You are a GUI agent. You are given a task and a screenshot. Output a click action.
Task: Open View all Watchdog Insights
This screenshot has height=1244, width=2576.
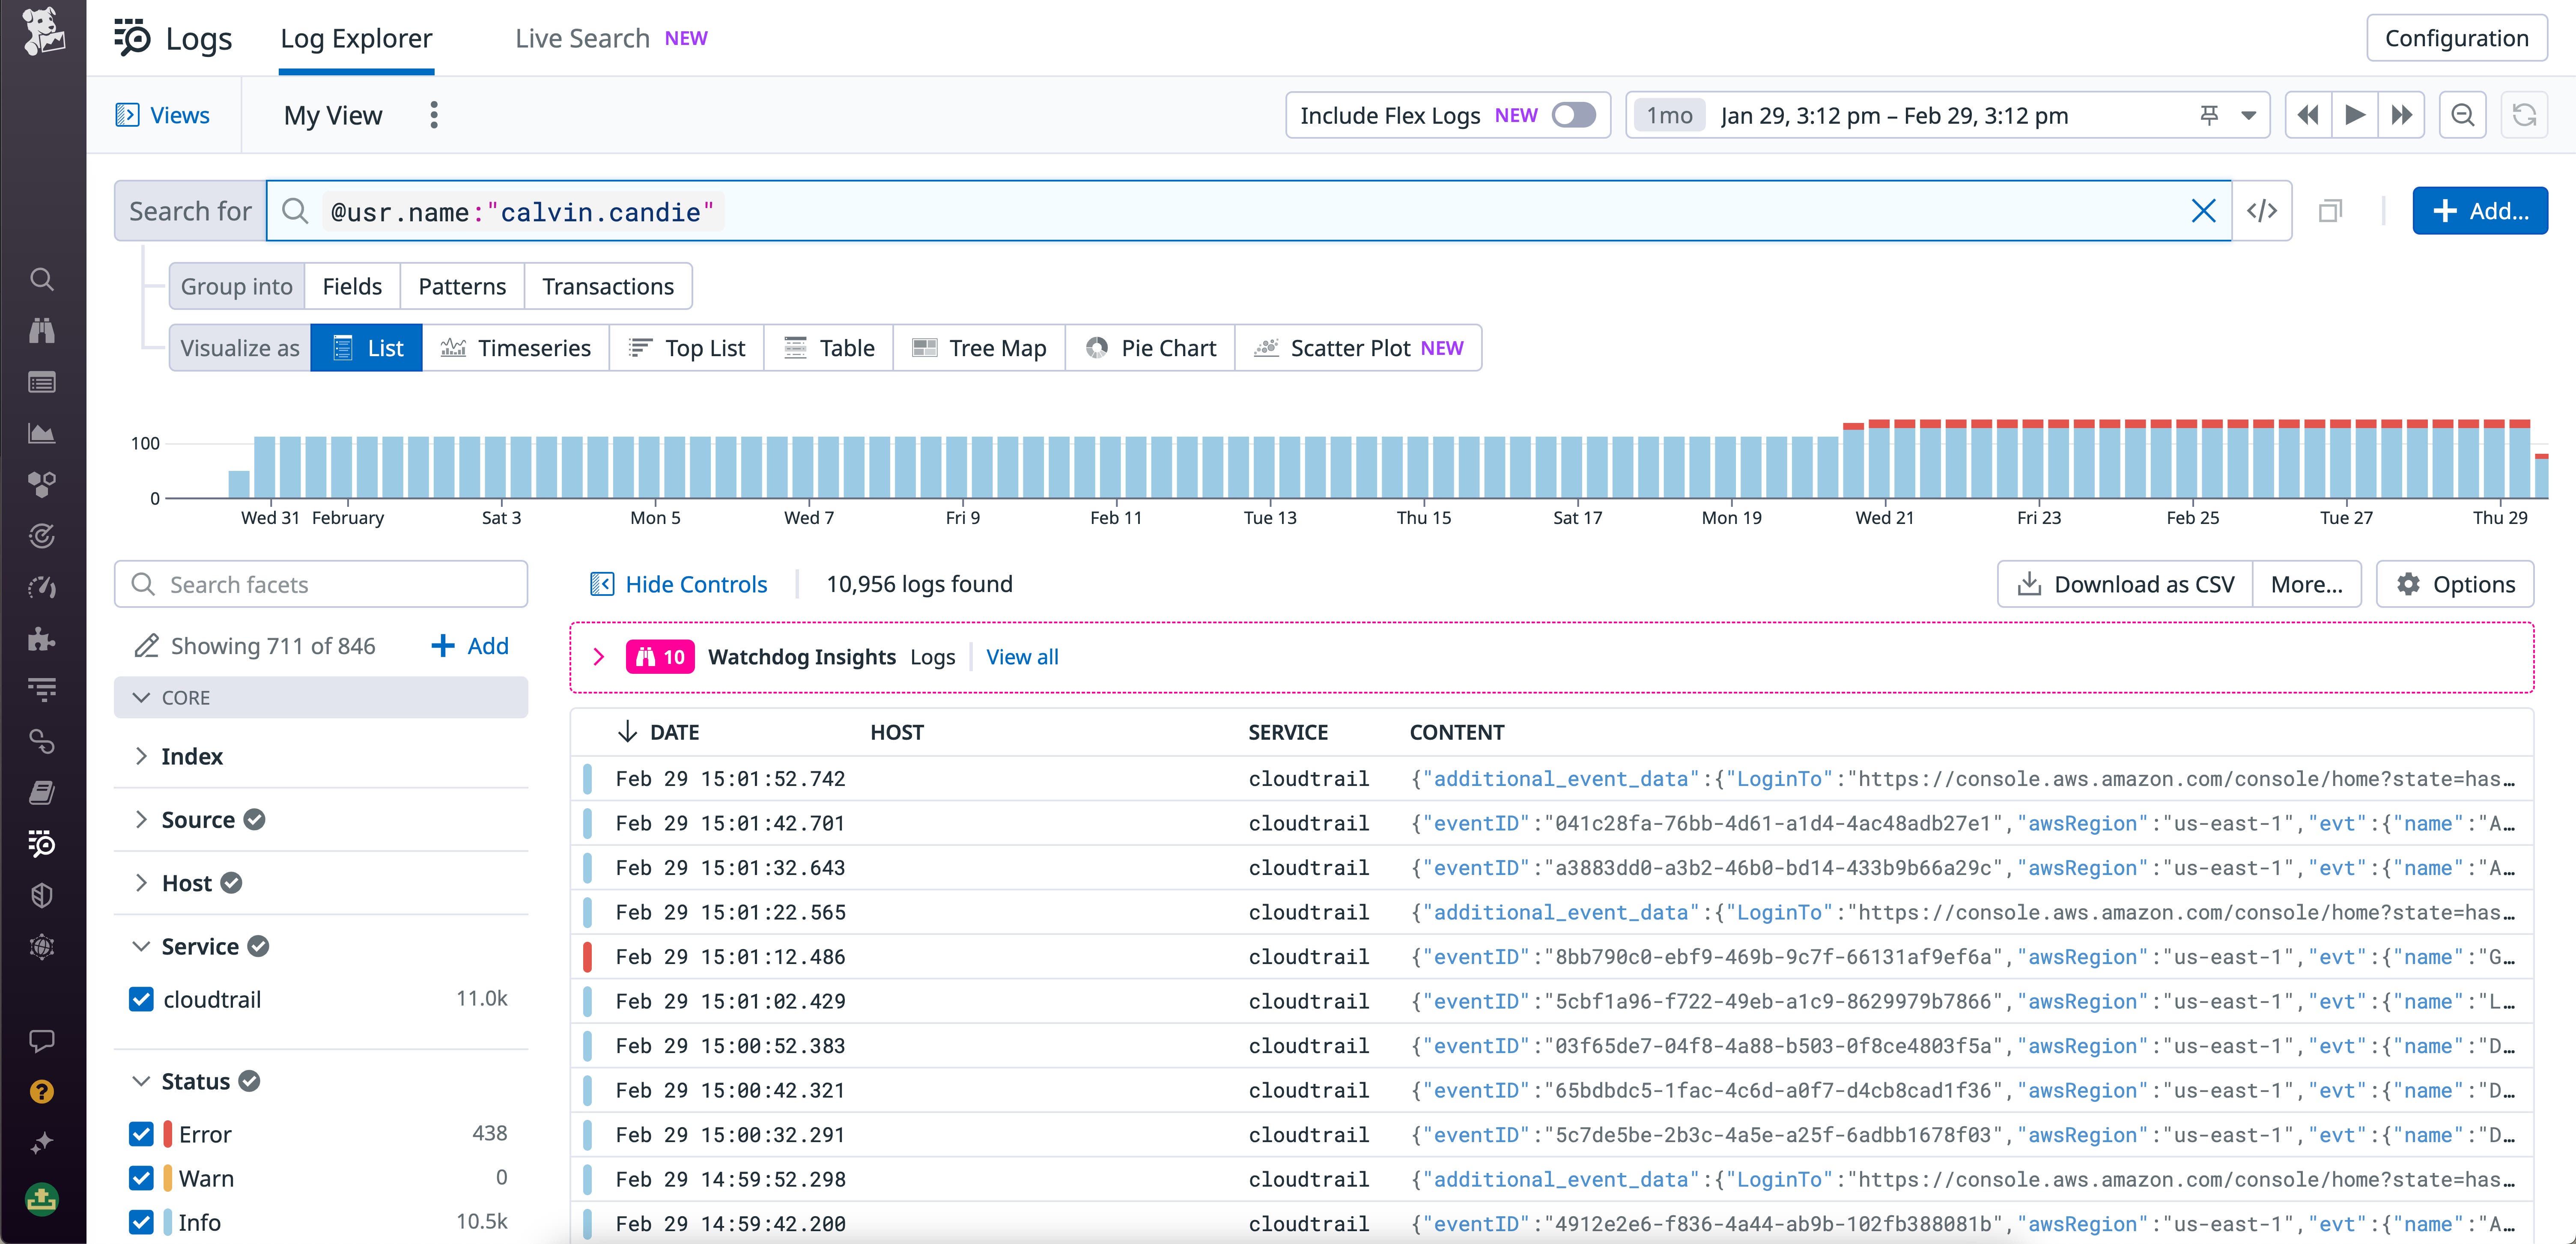point(1022,657)
